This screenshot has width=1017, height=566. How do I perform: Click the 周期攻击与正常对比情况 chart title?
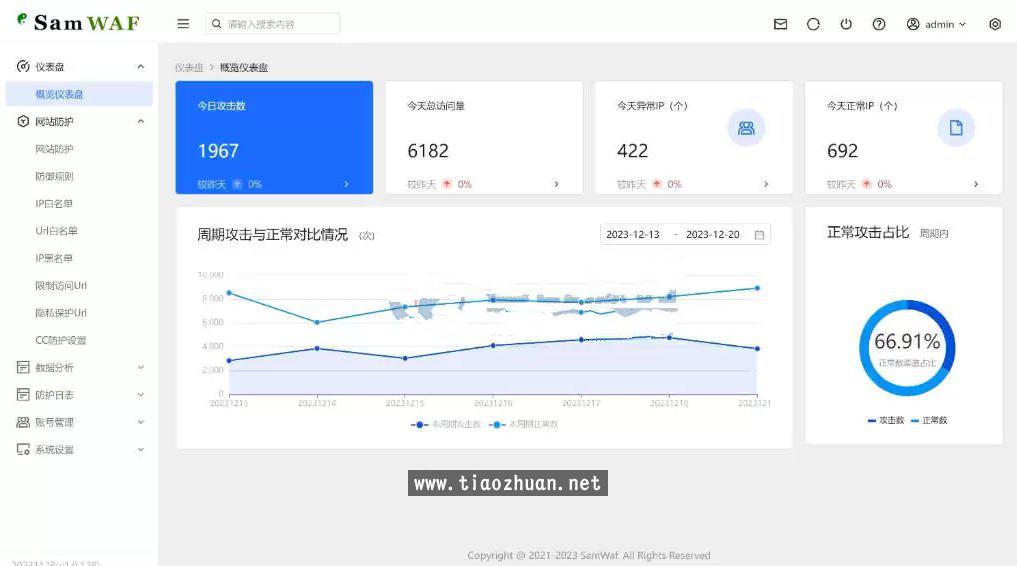(x=272, y=235)
